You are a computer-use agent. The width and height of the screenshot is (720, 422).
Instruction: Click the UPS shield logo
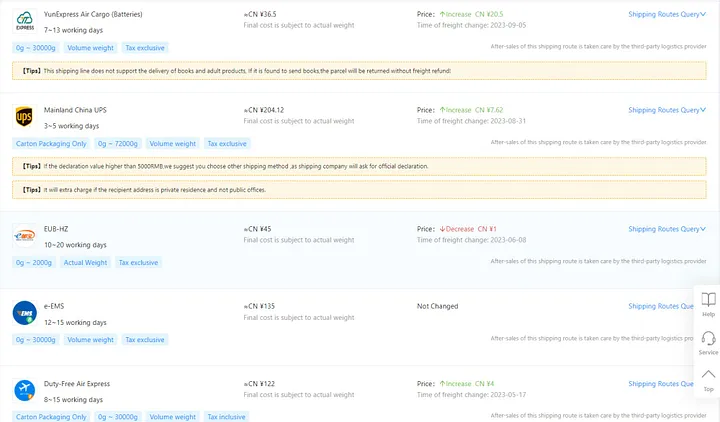(x=24, y=117)
